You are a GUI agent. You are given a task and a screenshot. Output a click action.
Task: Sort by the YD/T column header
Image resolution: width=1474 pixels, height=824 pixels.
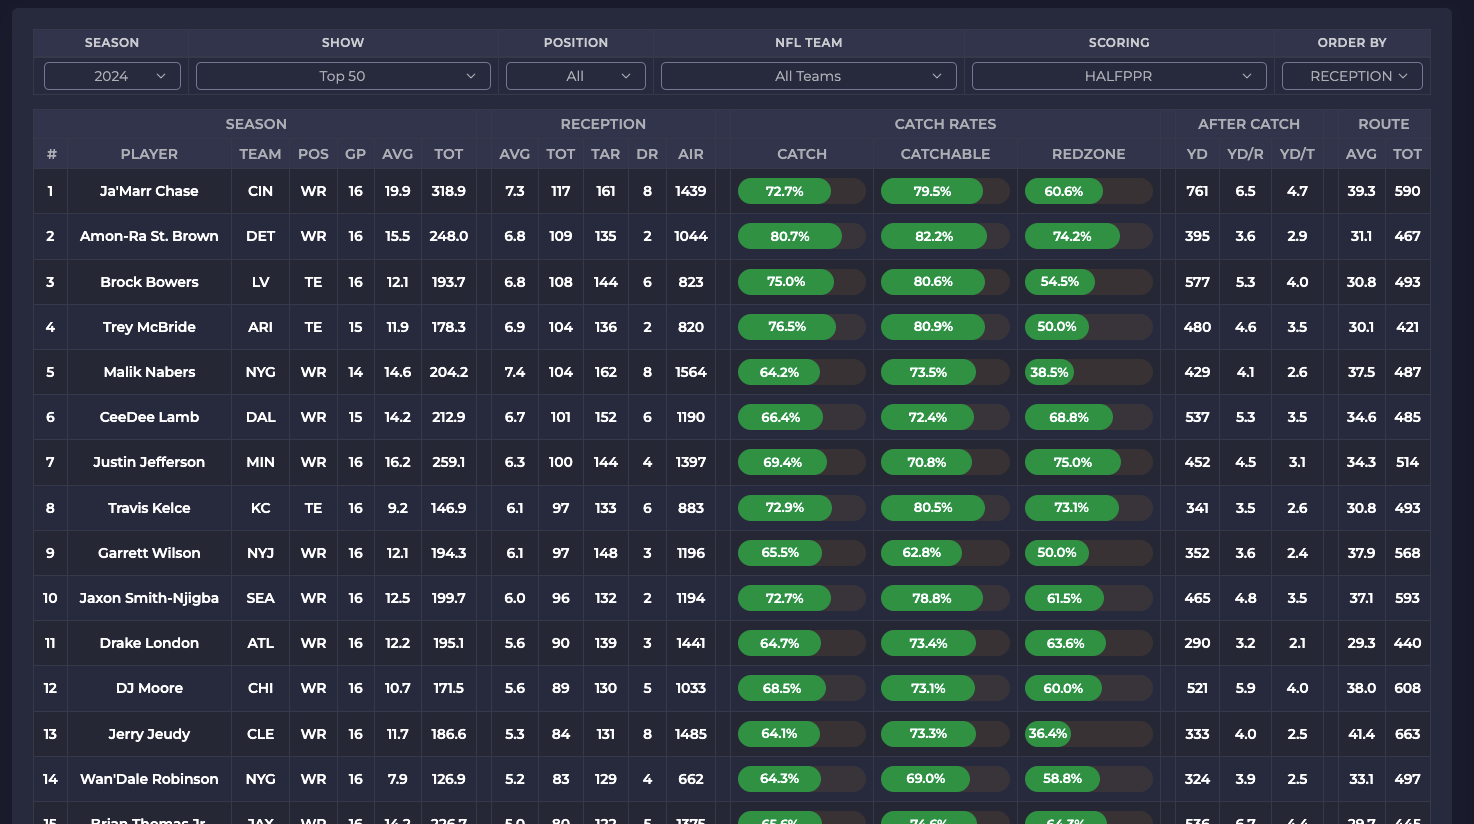(x=1297, y=154)
